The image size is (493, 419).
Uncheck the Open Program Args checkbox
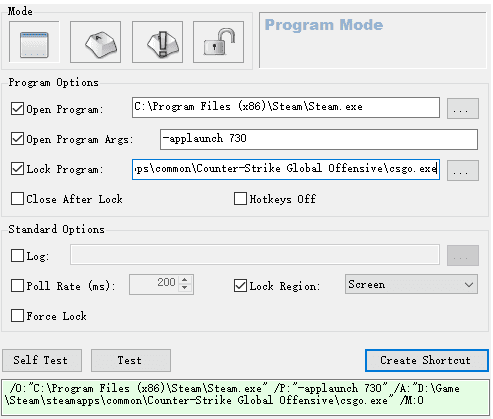17,139
